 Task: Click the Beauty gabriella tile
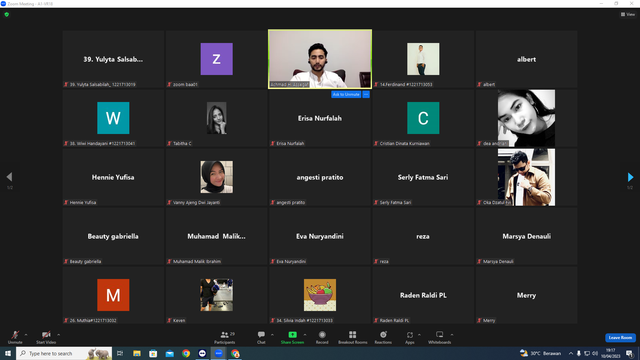[113, 236]
